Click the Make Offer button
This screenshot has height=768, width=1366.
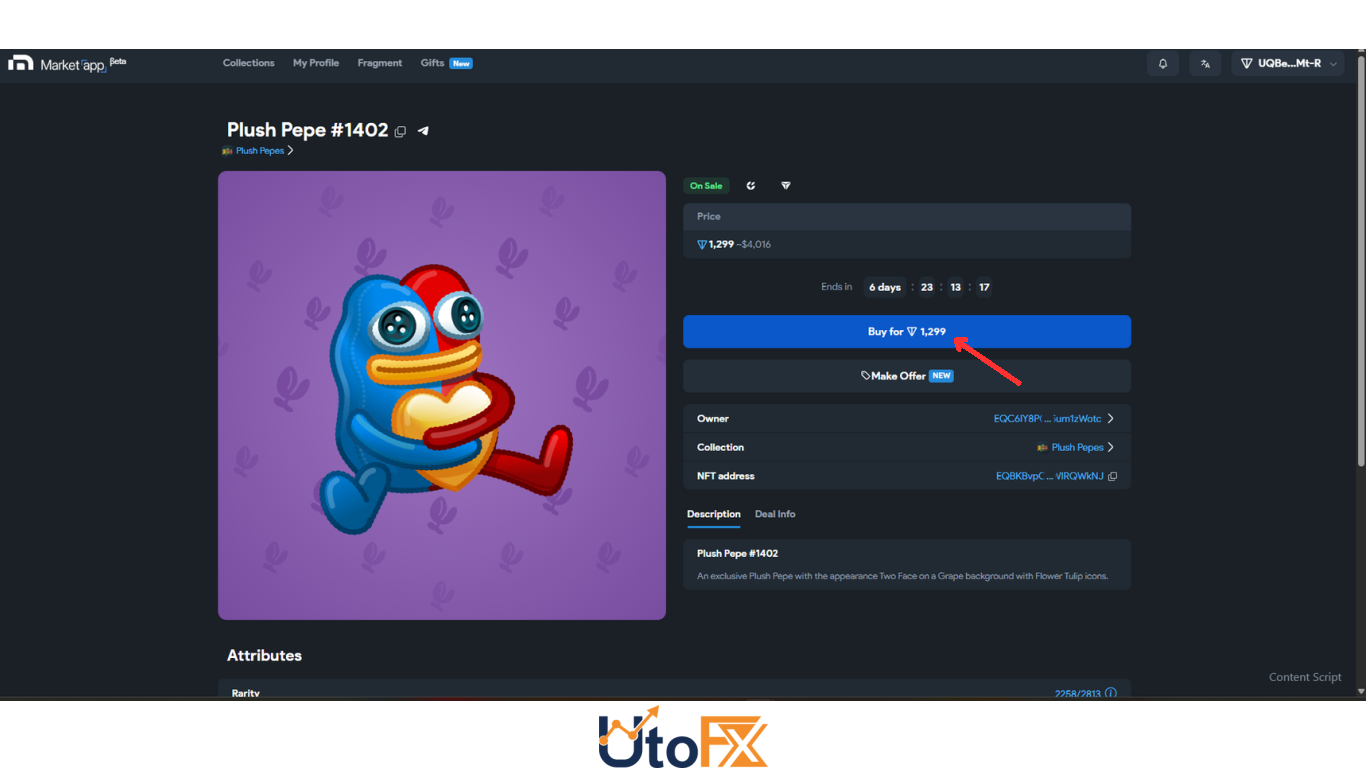pos(907,376)
